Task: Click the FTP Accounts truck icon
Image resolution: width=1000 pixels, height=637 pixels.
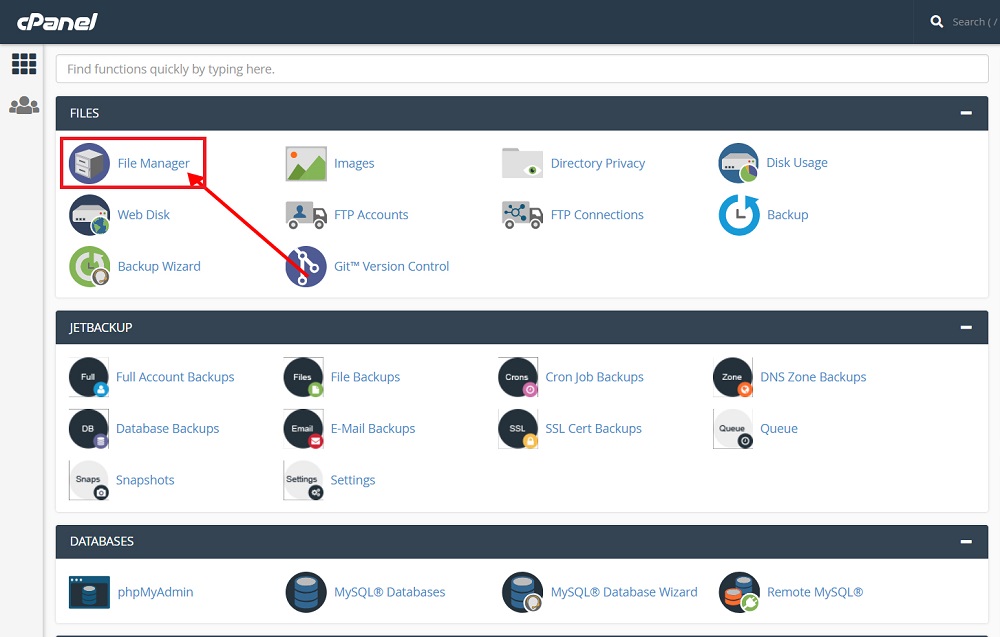Action: [x=306, y=215]
